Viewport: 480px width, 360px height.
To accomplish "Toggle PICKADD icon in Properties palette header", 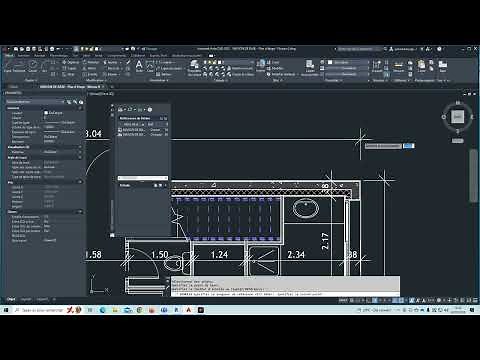I will pyautogui.click(x=69, y=102).
